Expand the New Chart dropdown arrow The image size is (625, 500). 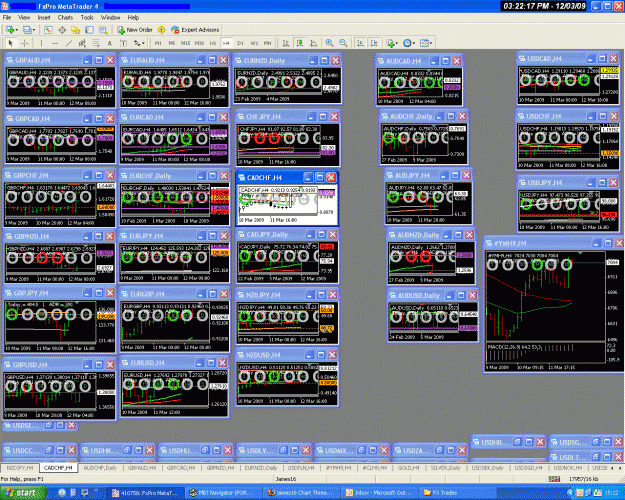16,30
